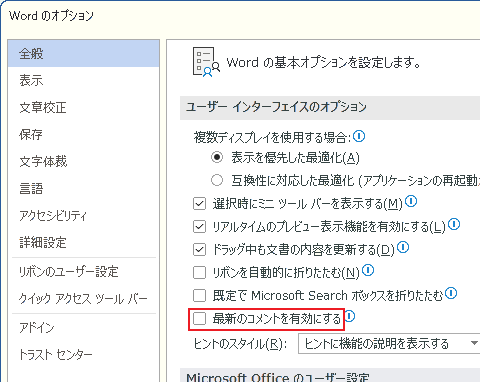Click info icon beside ミニ ツール バー option

[x=411, y=201]
